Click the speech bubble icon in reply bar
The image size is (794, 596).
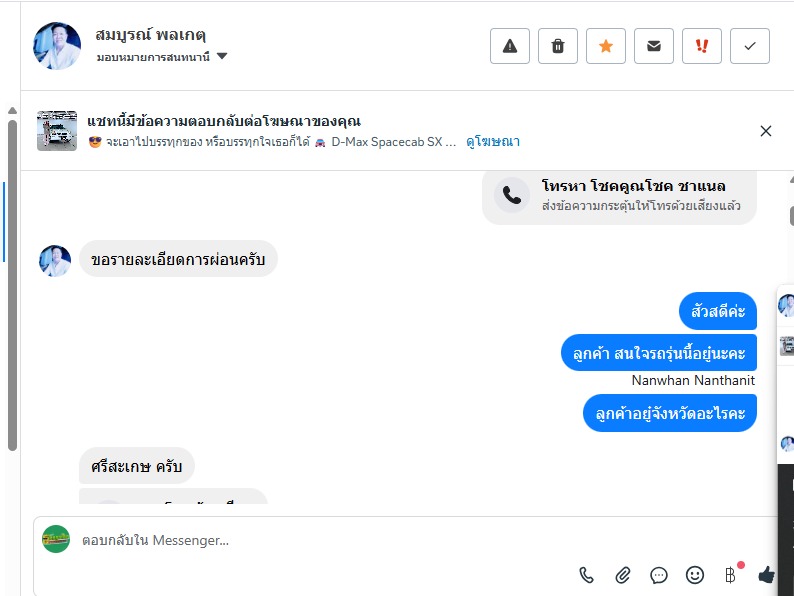click(659, 575)
